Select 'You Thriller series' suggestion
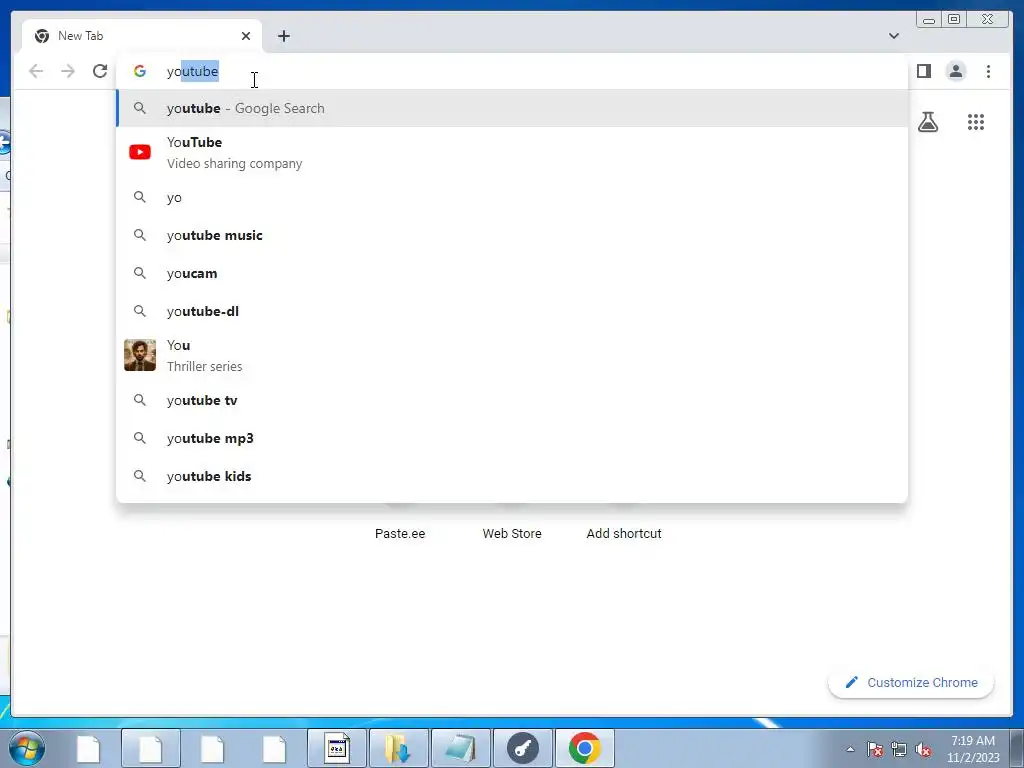 pyautogui.click(x=512, y=355)
